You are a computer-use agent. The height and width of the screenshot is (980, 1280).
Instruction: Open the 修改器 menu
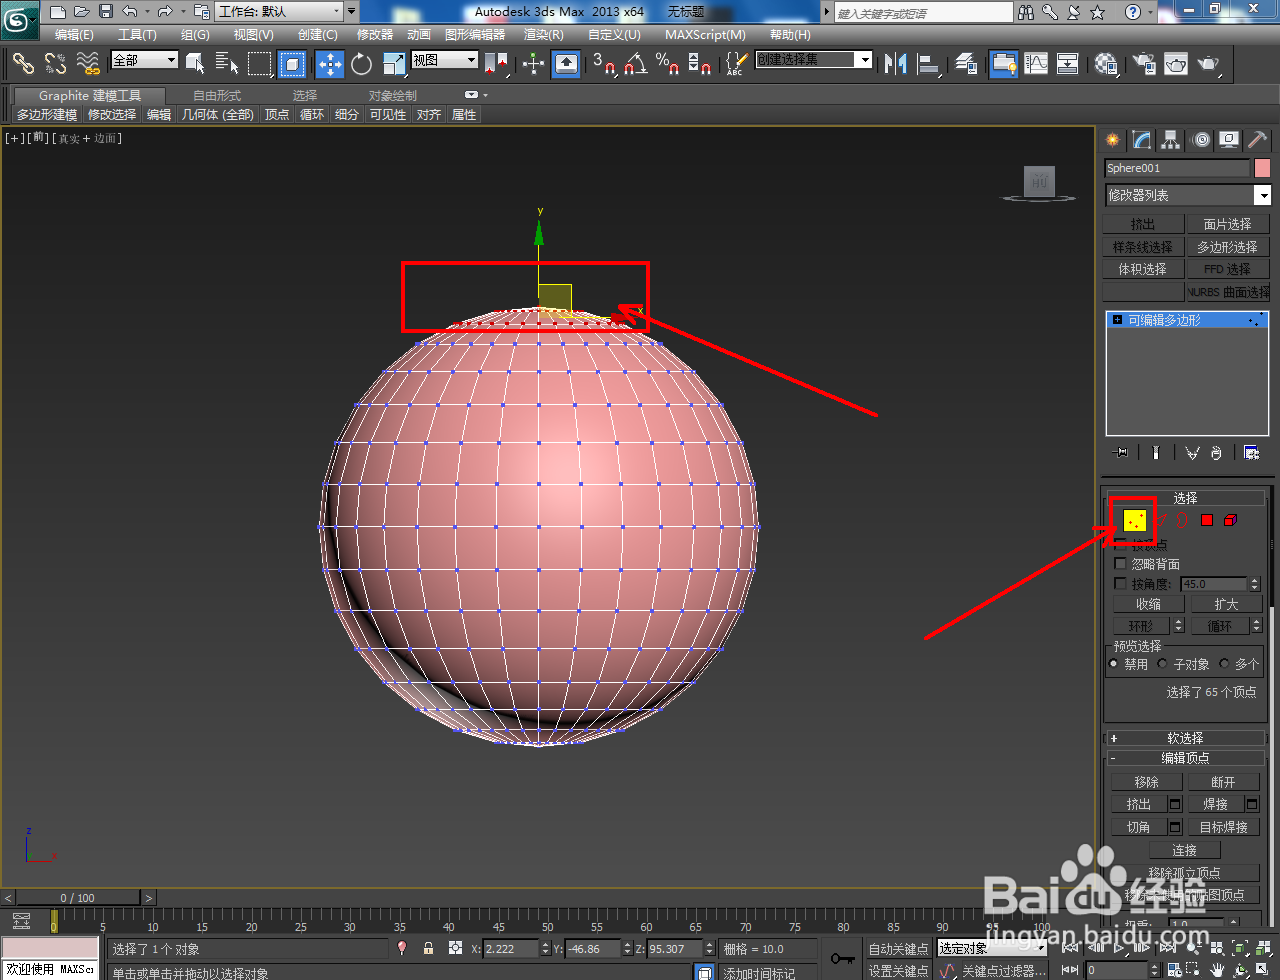[x=375, y=35]
